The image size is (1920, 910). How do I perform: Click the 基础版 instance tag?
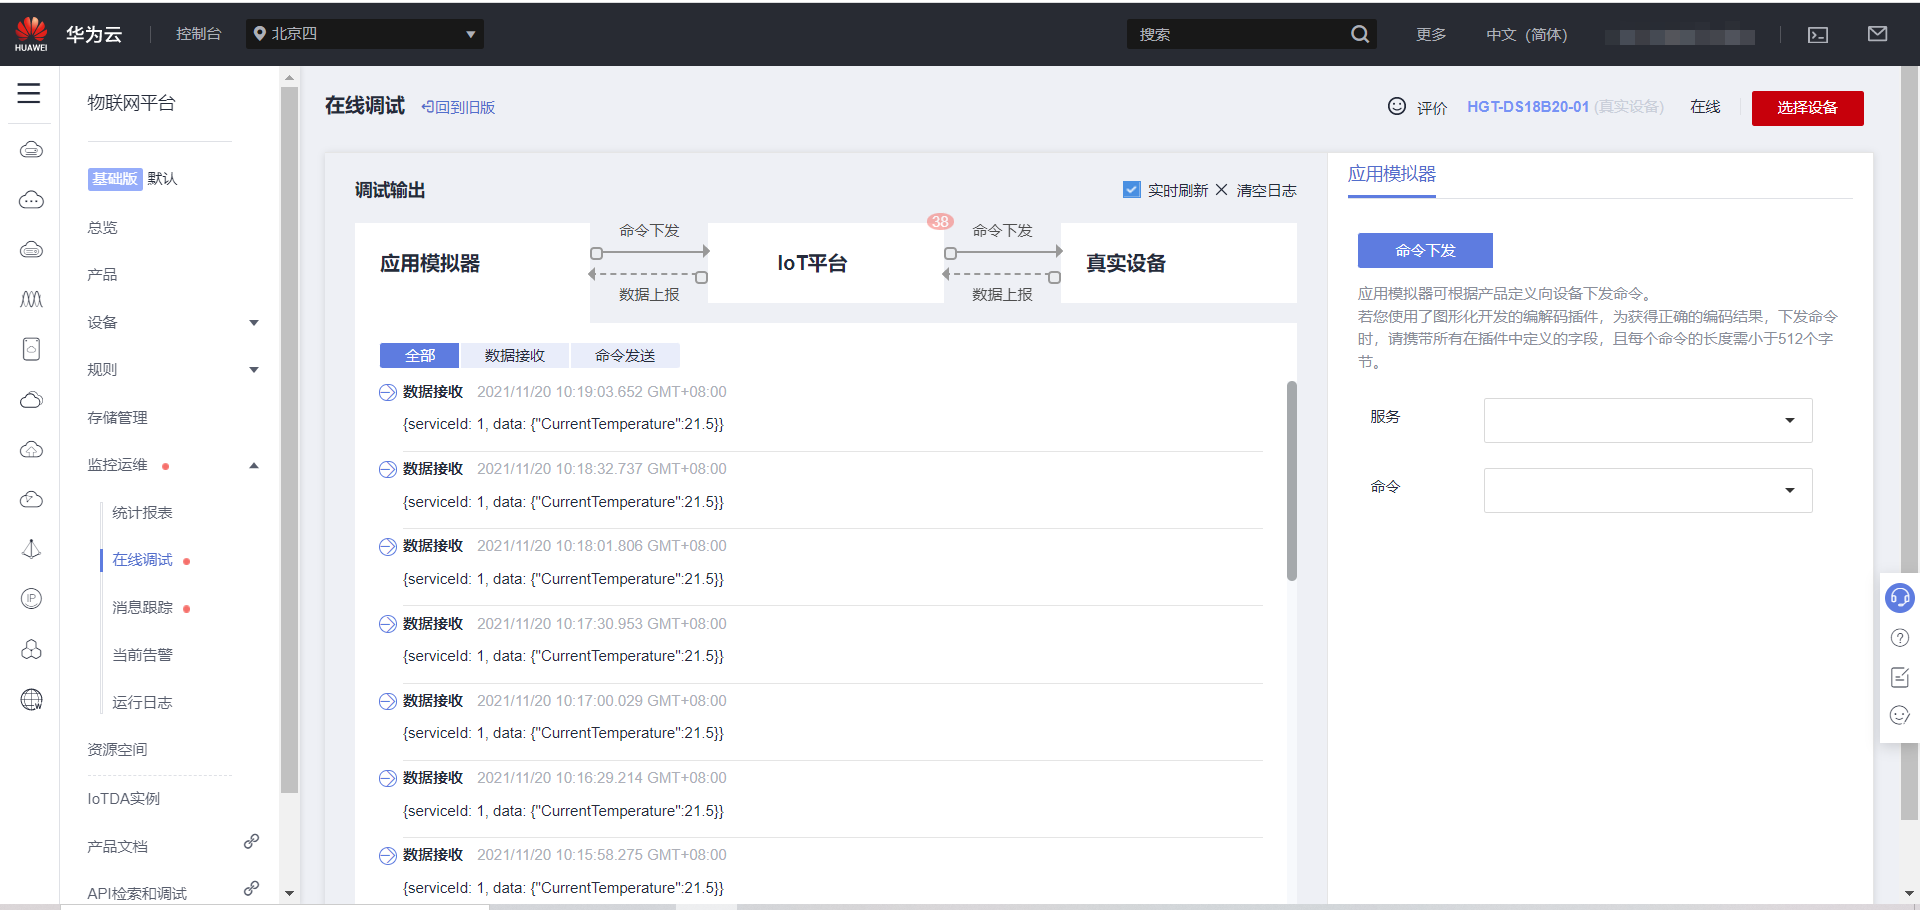tap(115, 179)
